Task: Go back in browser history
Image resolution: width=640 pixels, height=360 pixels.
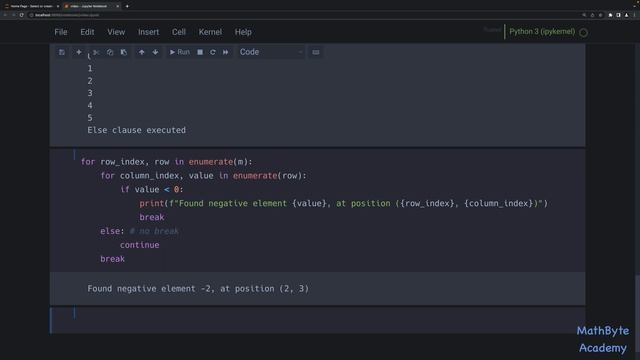Action: coord(5,15)
